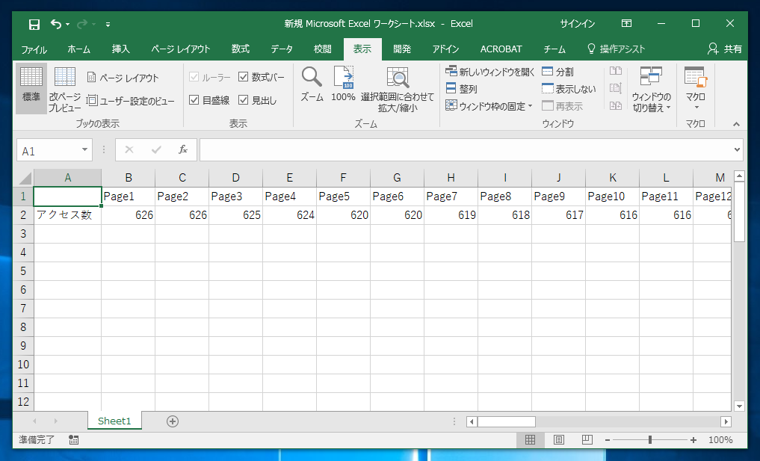Switch to the データ tab

pos(282,49)
